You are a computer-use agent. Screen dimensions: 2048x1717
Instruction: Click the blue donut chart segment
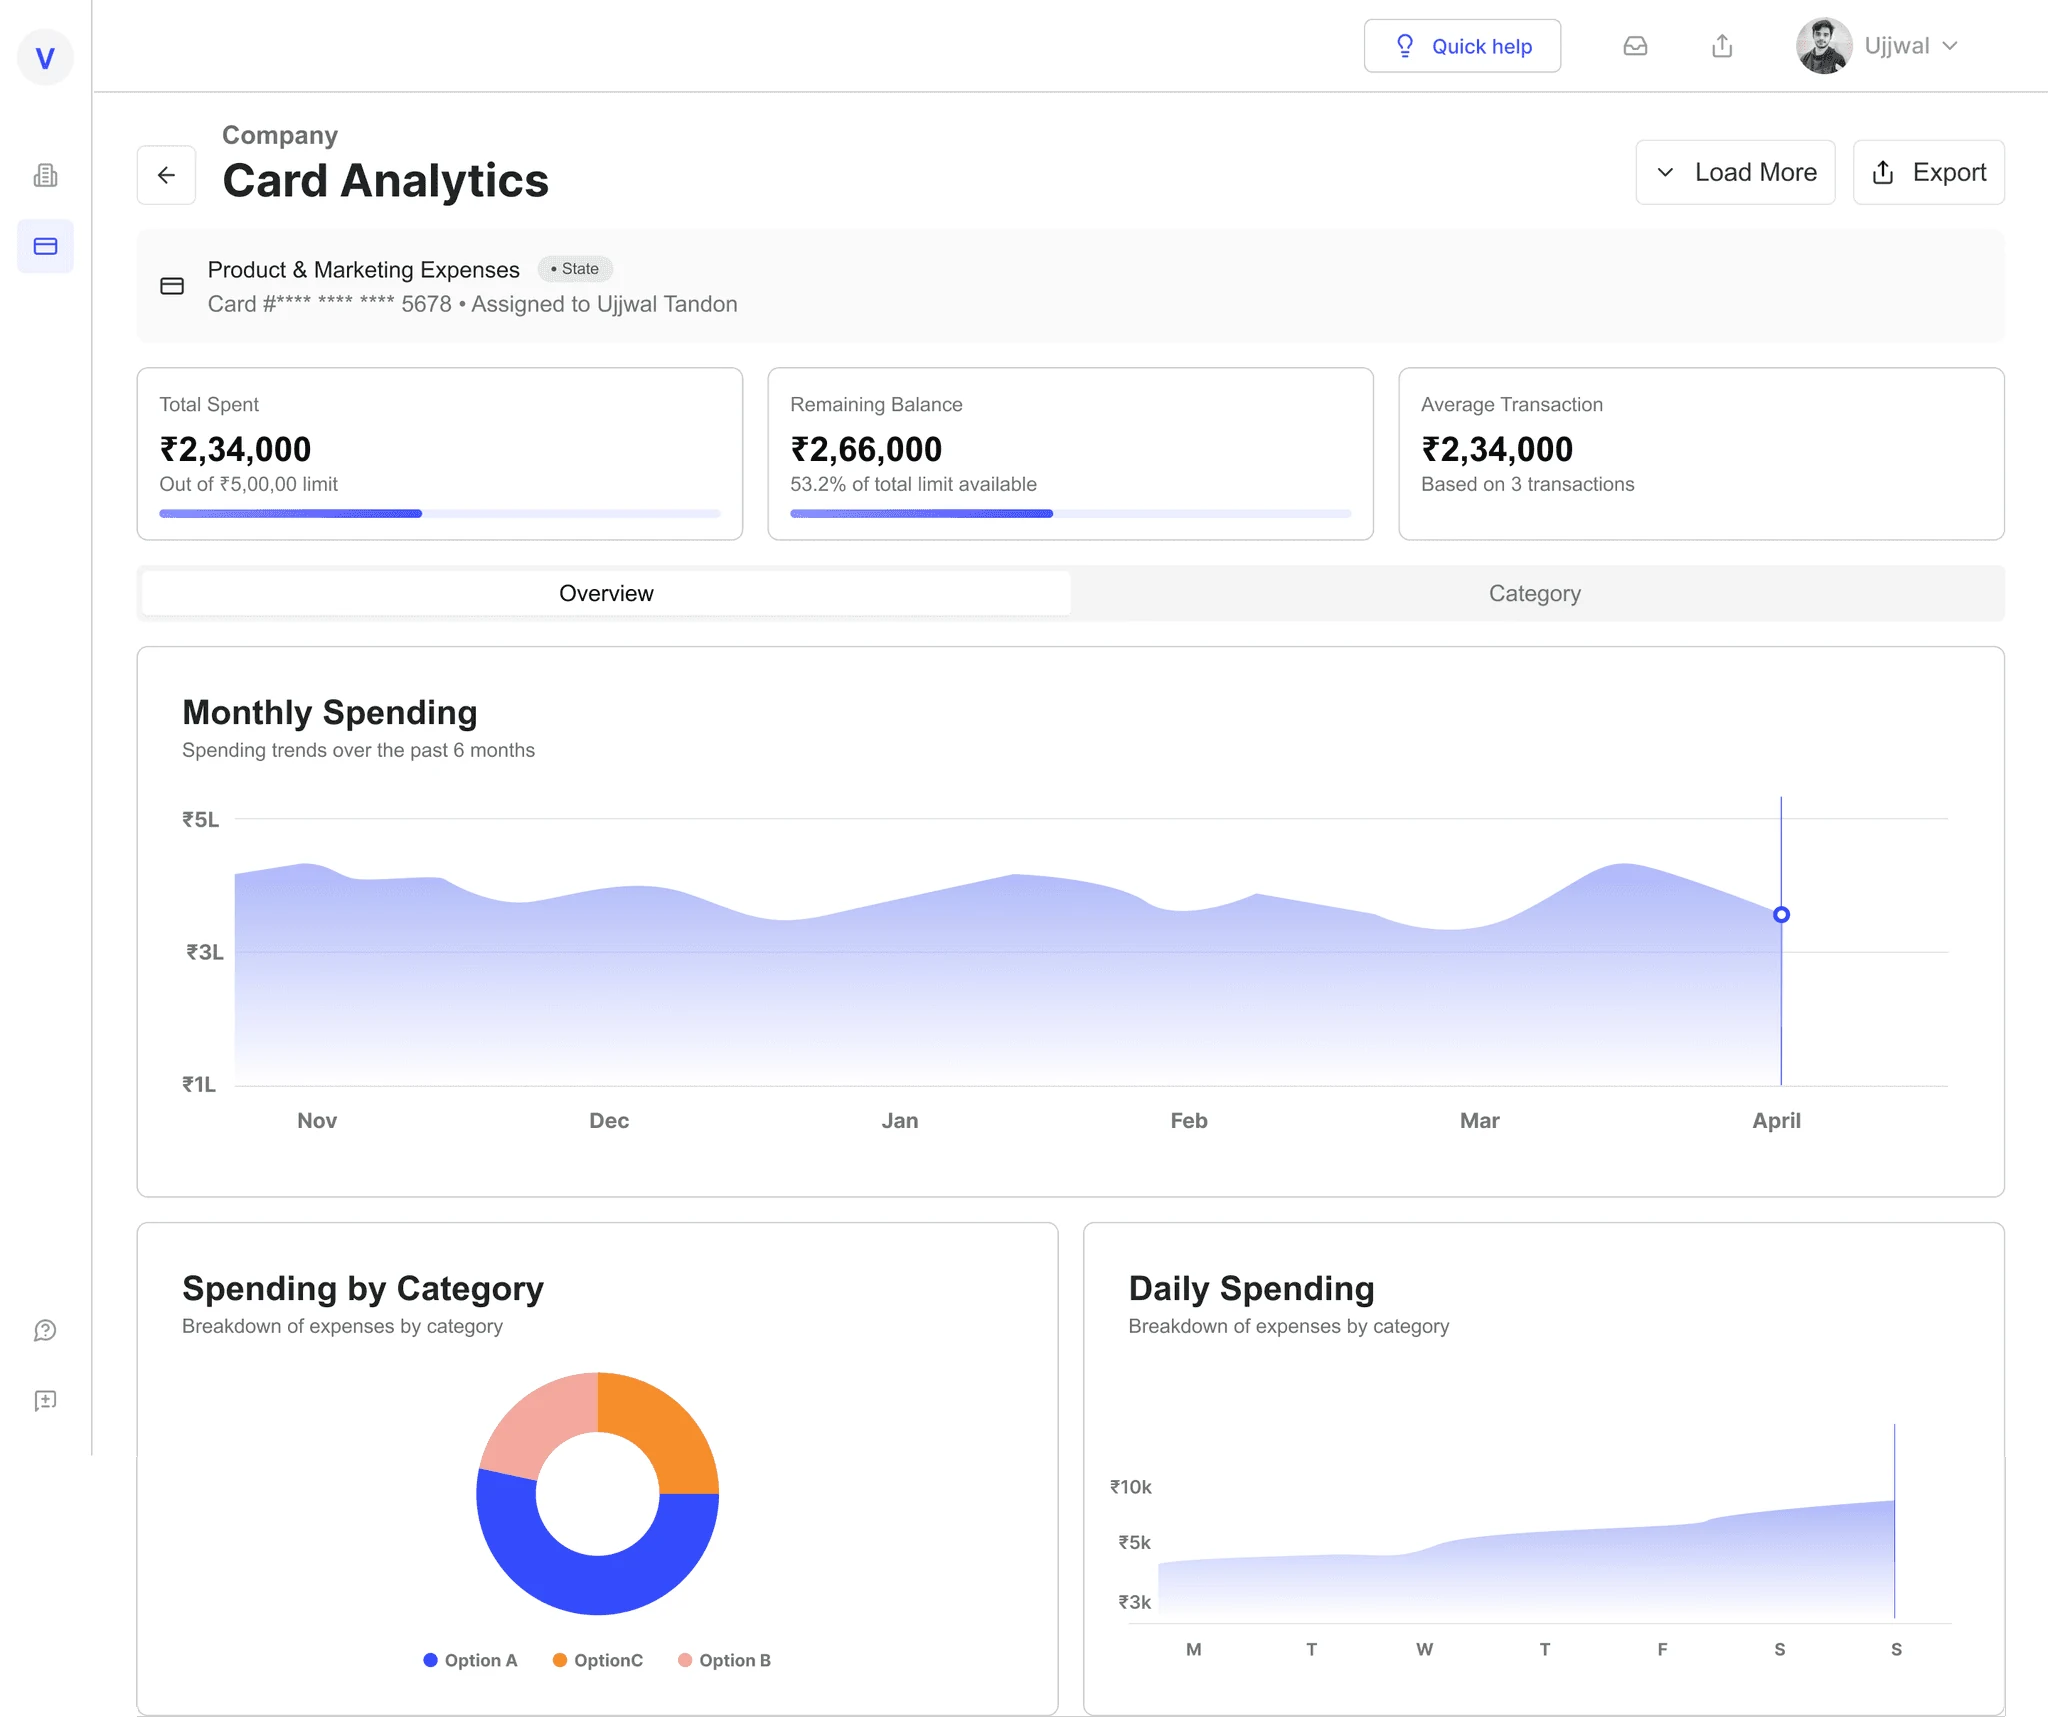[x=598, y=1584]
